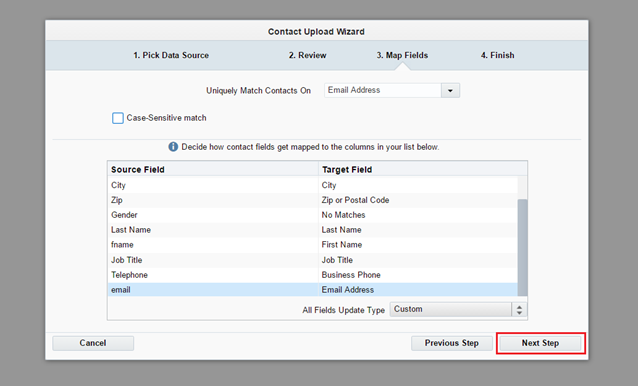Viewport: 638px width, 386px height.
Task: Select the Gender source field row
Action: [x=213, y=215]
